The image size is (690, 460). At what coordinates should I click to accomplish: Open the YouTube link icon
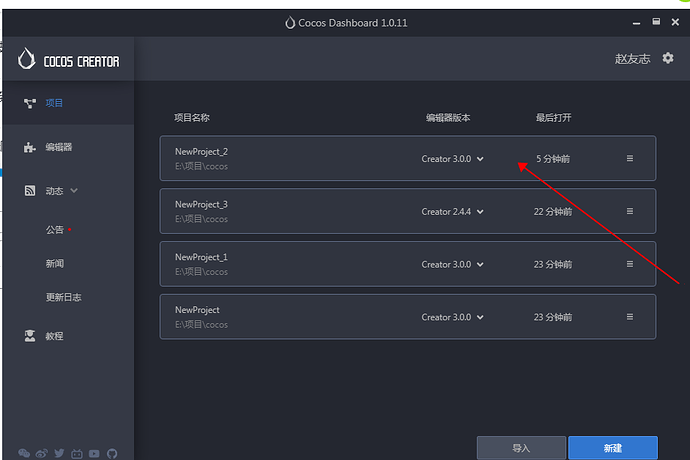point(94,453)
